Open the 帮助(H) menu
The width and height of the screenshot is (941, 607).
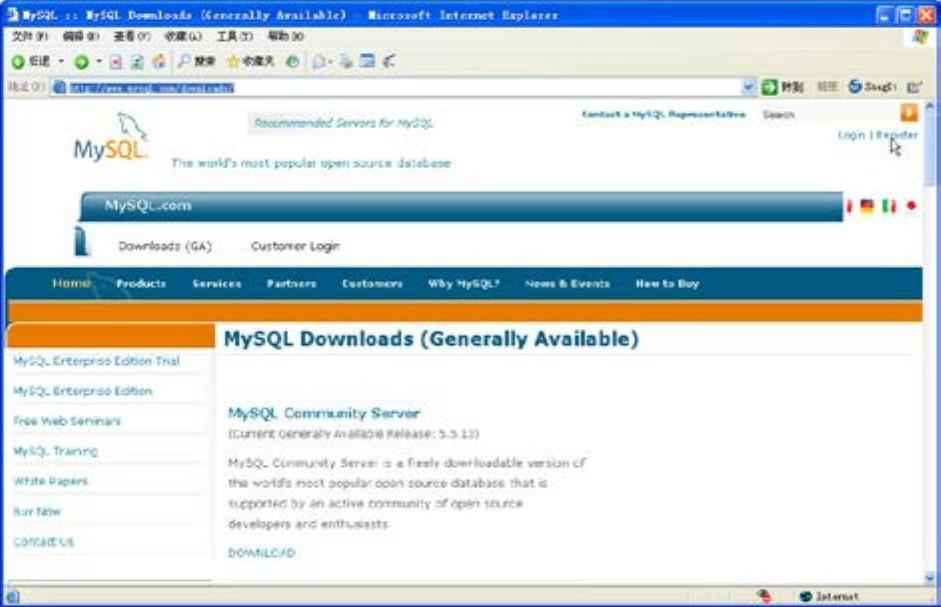pos(286,37)
